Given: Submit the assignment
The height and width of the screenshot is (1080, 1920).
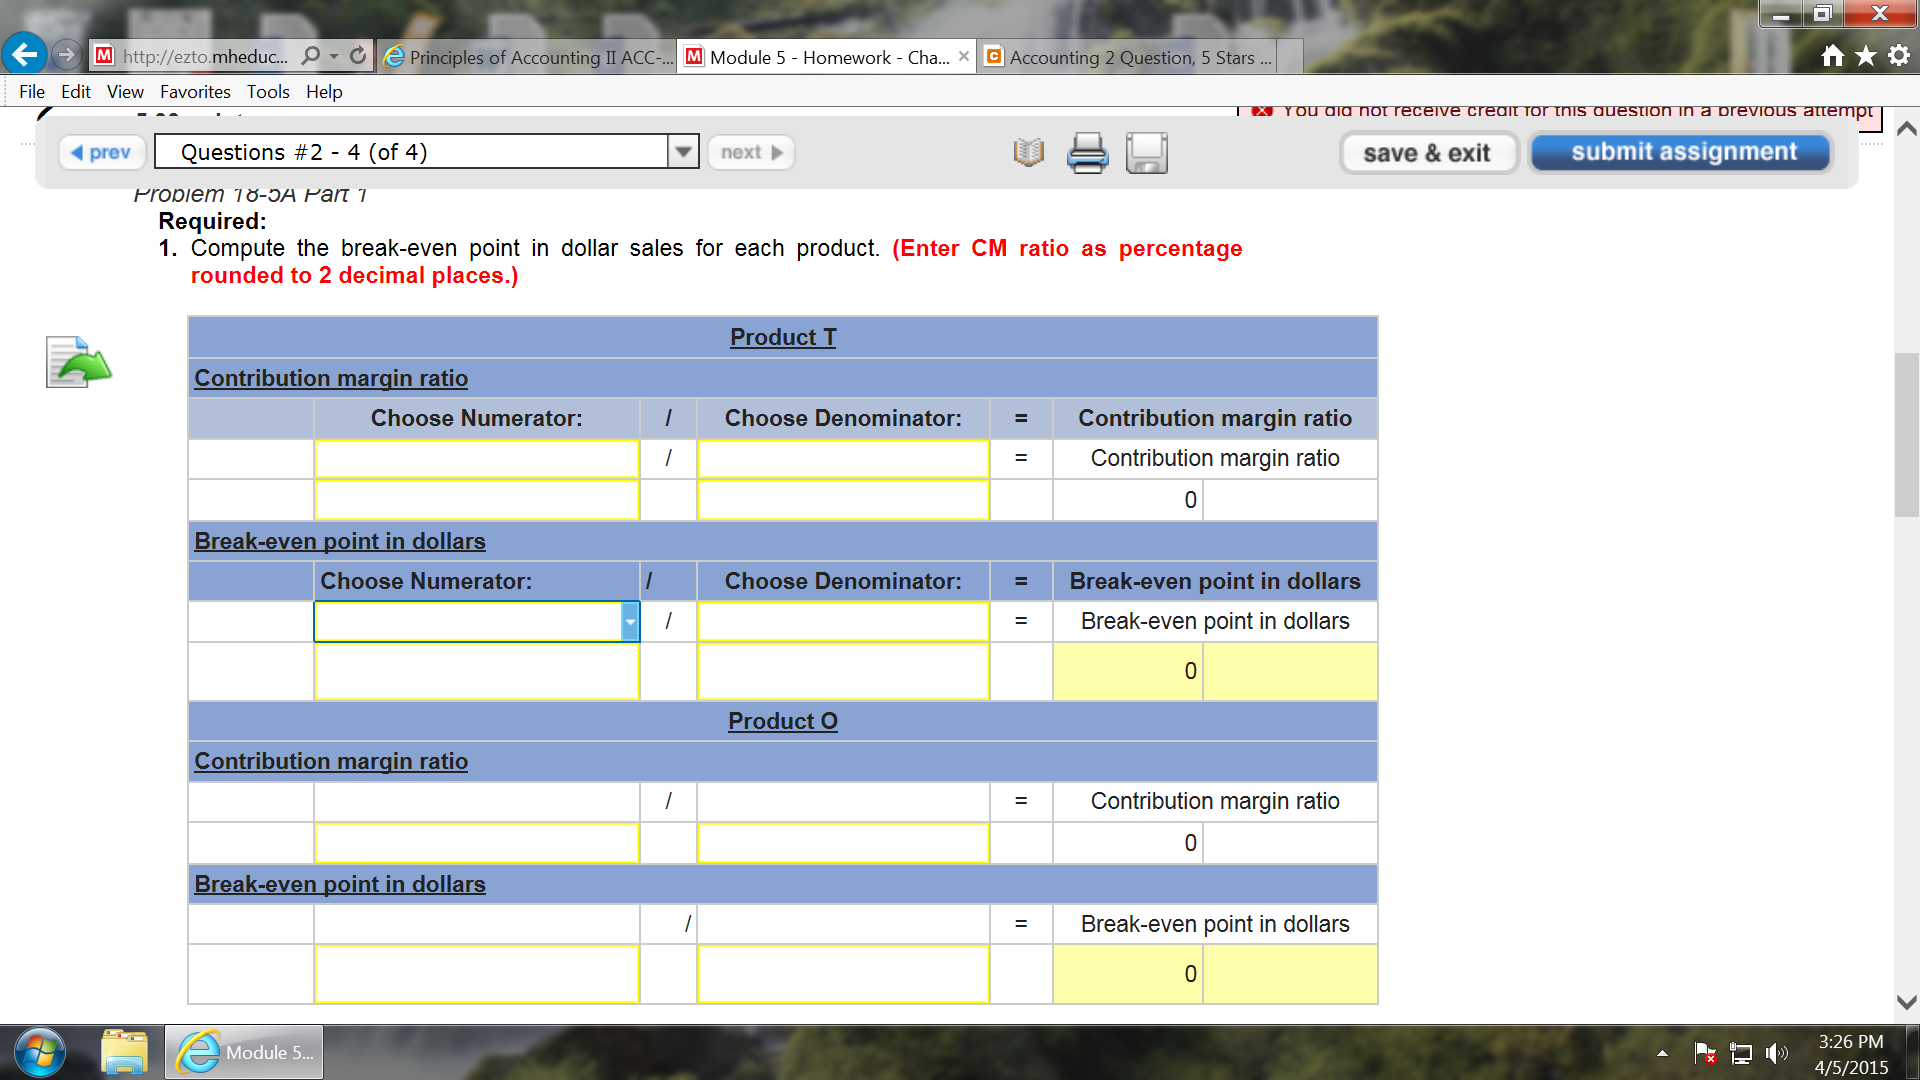Looking at the screenshot, I should coord(1679,151).
